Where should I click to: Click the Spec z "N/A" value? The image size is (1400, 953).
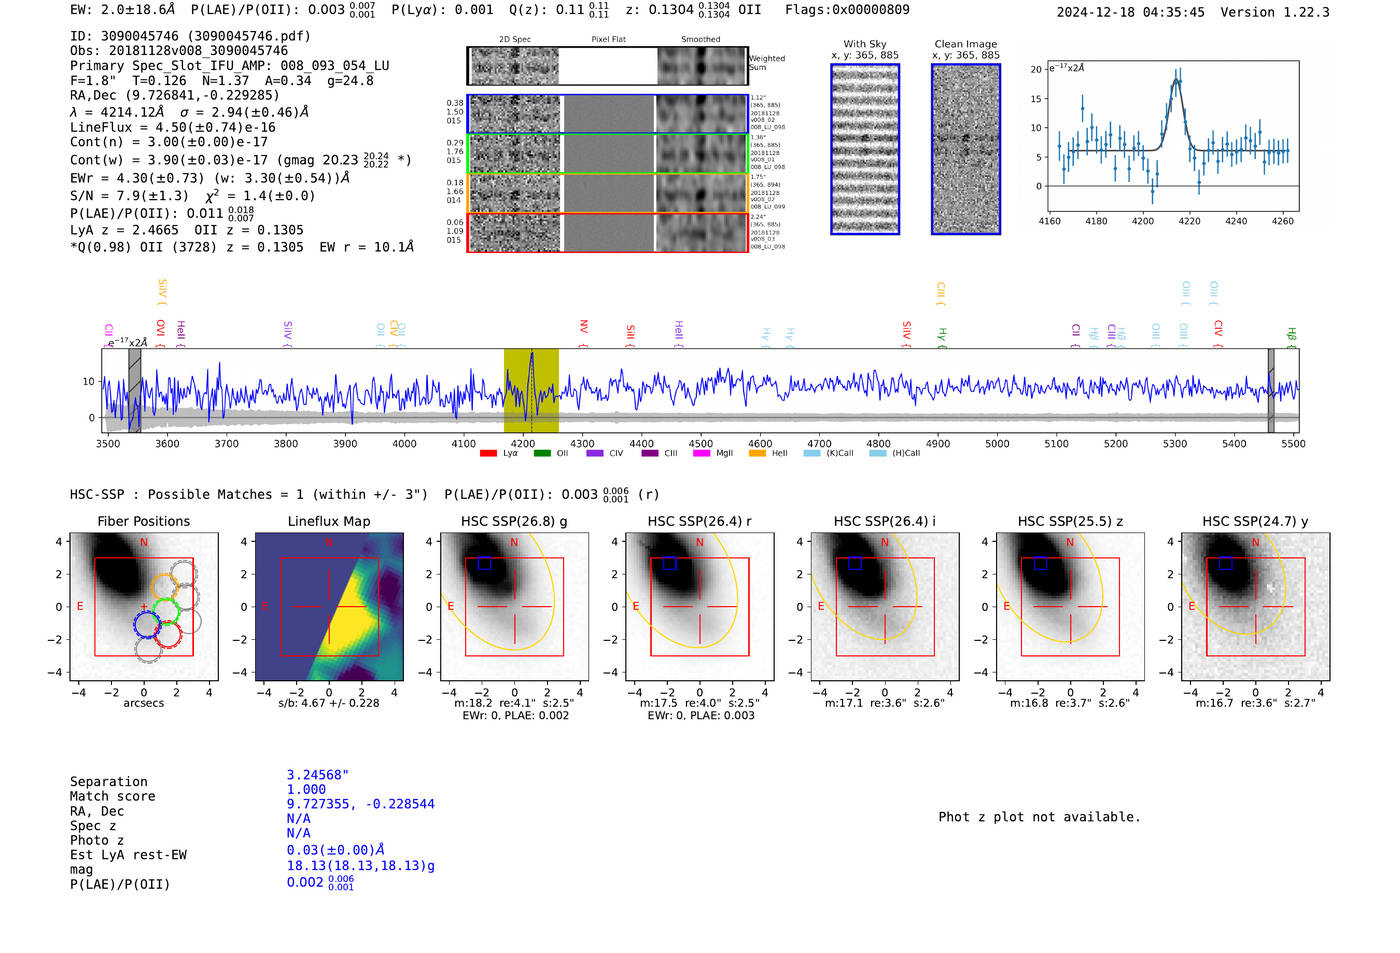coord(298,818)
